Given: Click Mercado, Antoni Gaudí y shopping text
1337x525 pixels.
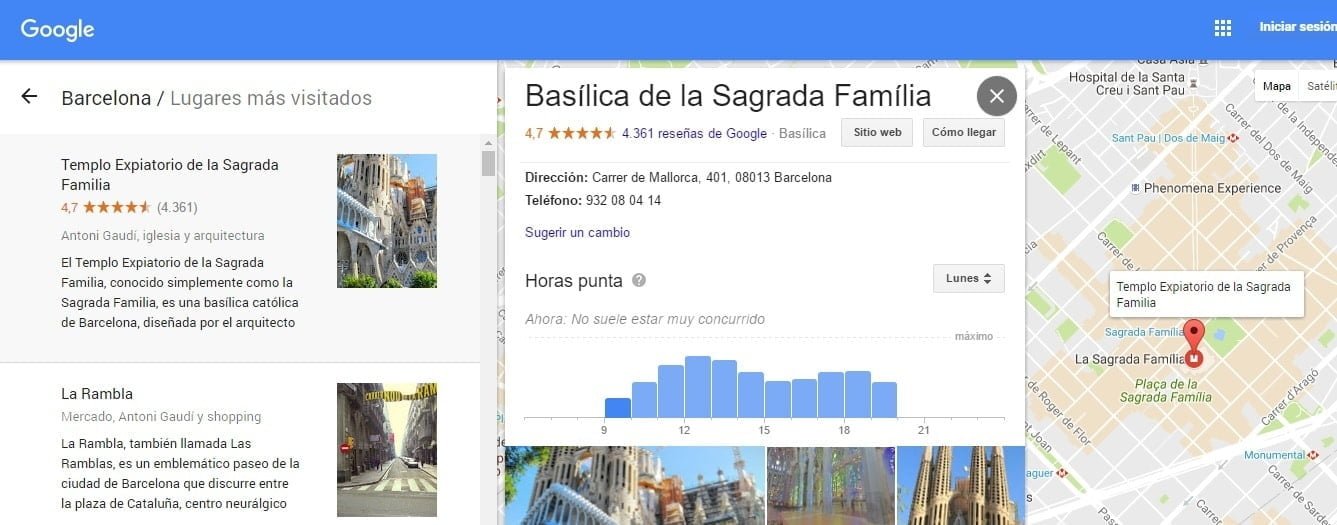Looking at the screenshot, I should [161, 417].
